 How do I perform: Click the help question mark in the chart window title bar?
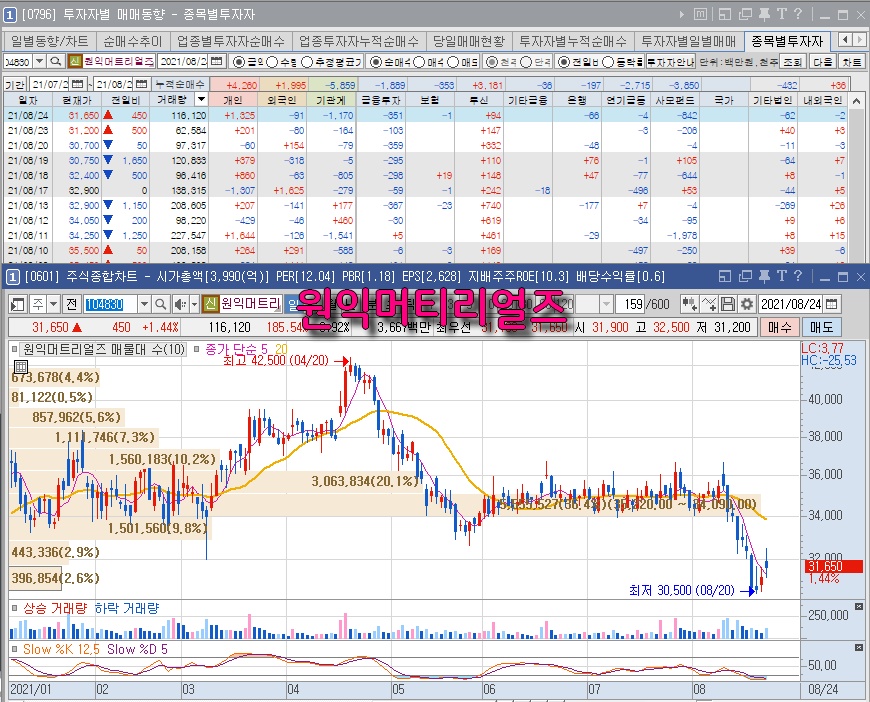798,276
